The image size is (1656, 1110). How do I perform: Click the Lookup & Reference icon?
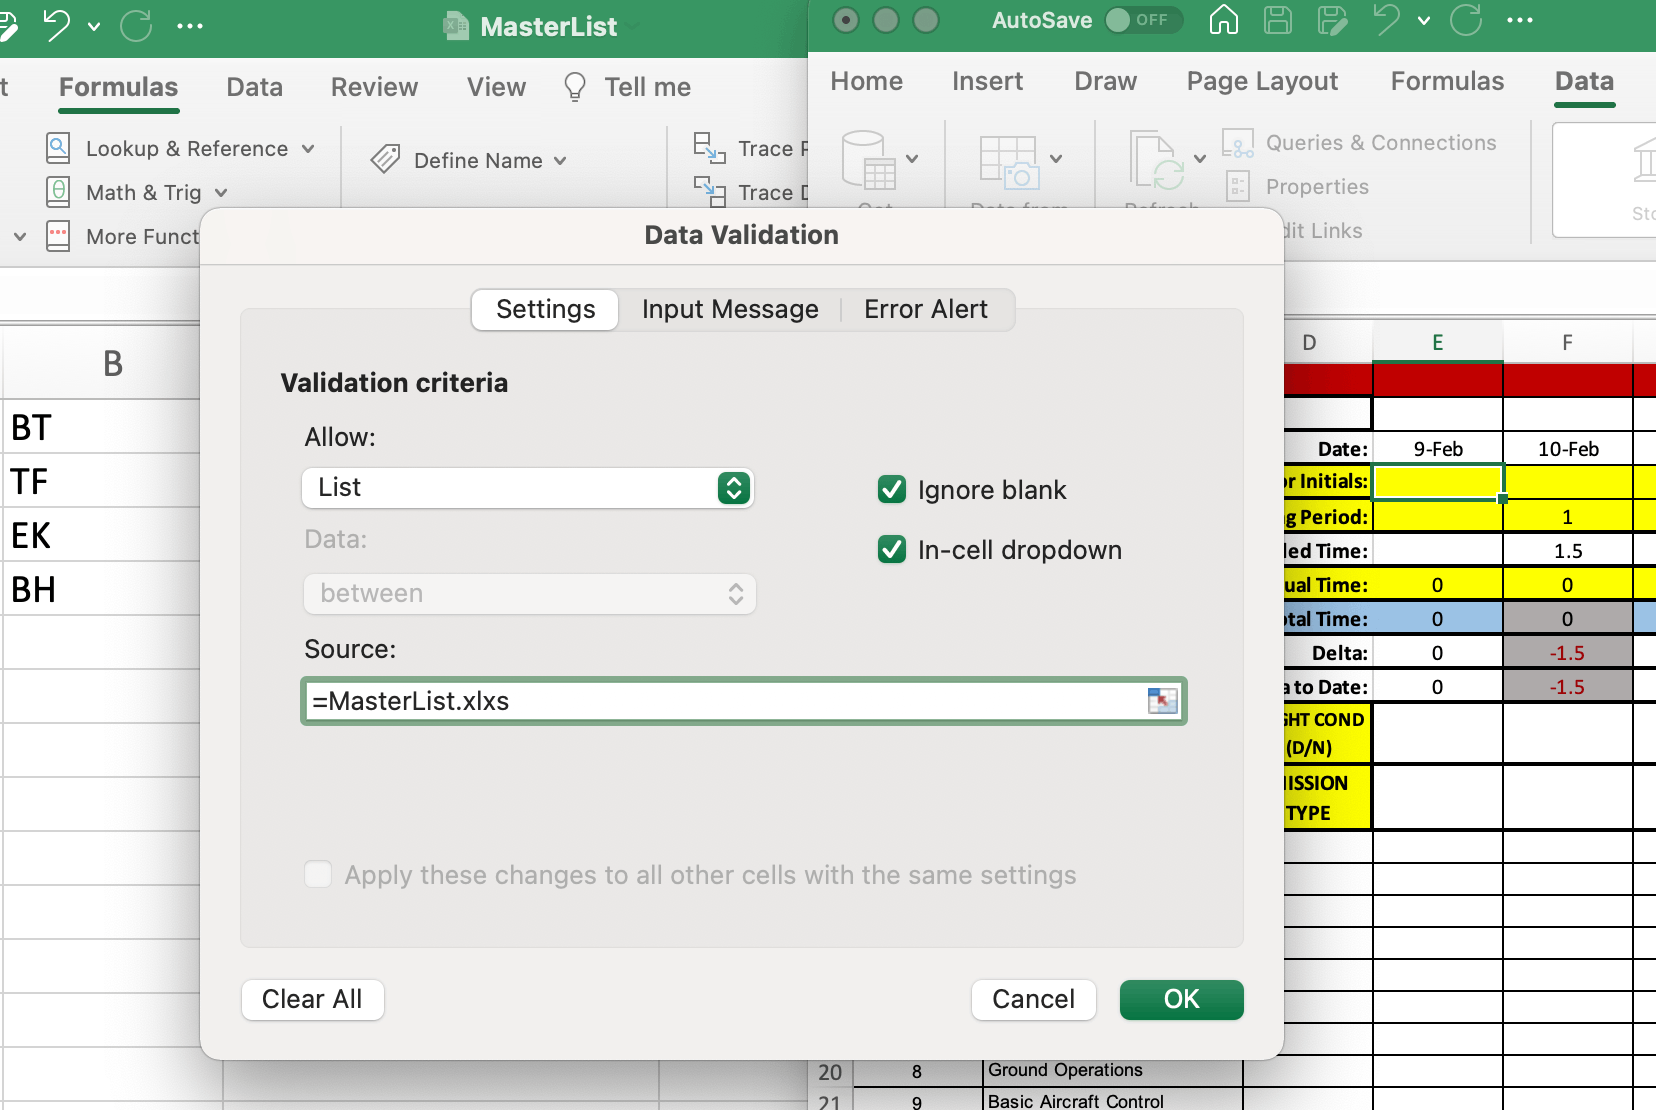(x=58, y=148)
